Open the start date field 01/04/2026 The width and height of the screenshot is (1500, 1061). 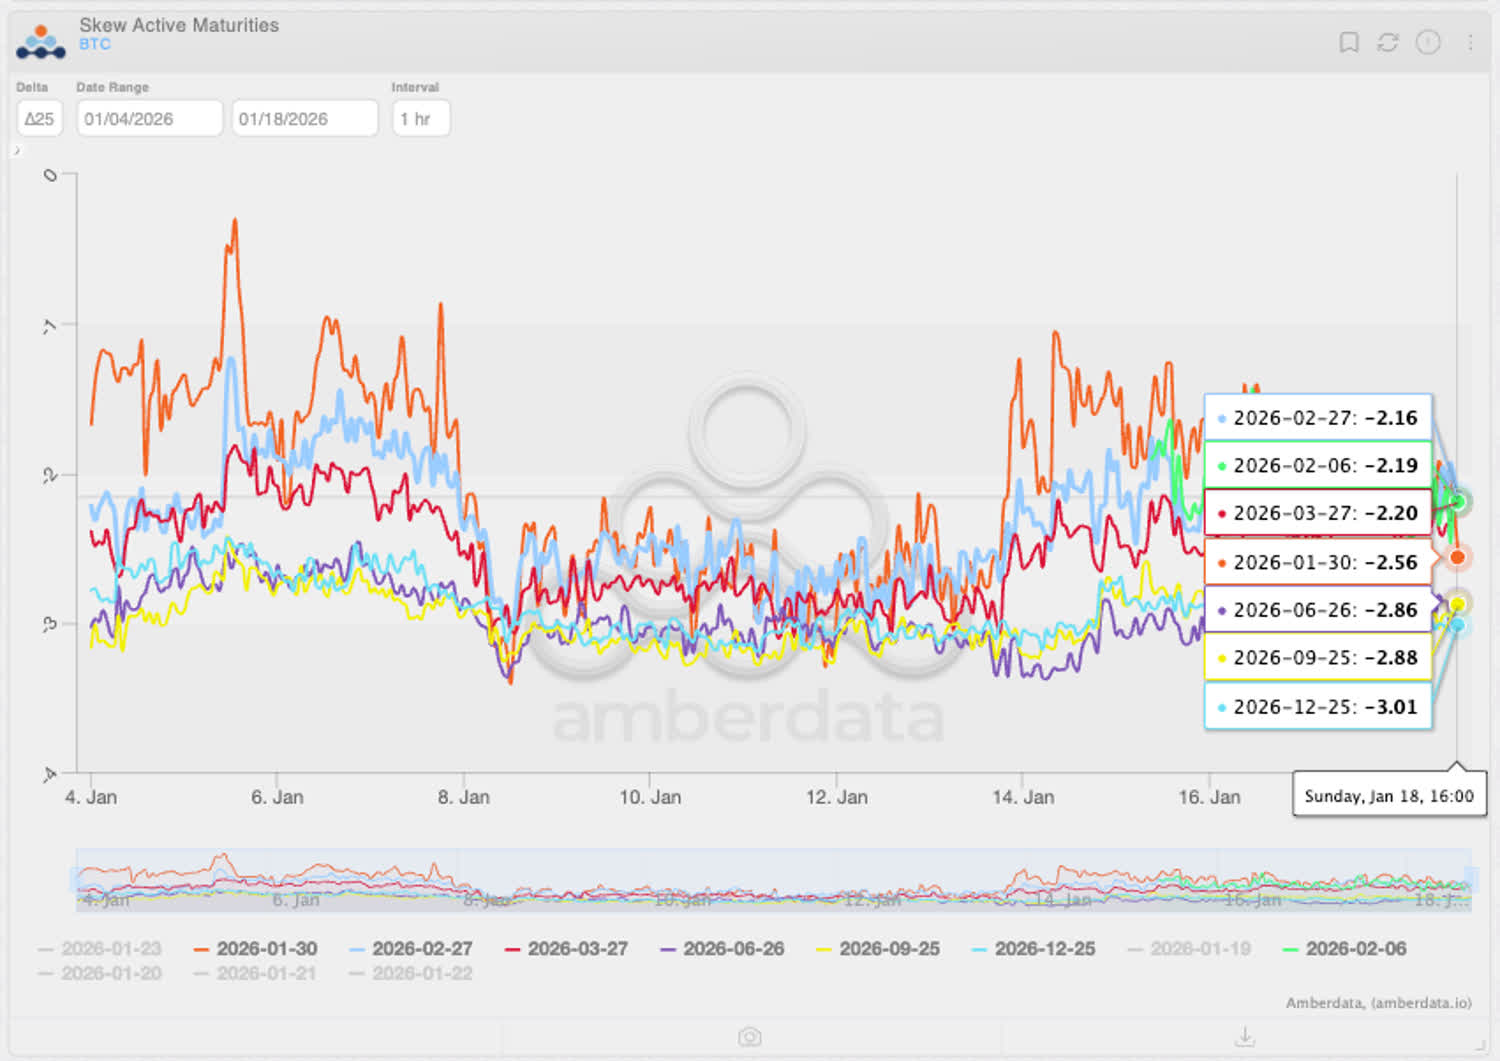click(149, 119)
